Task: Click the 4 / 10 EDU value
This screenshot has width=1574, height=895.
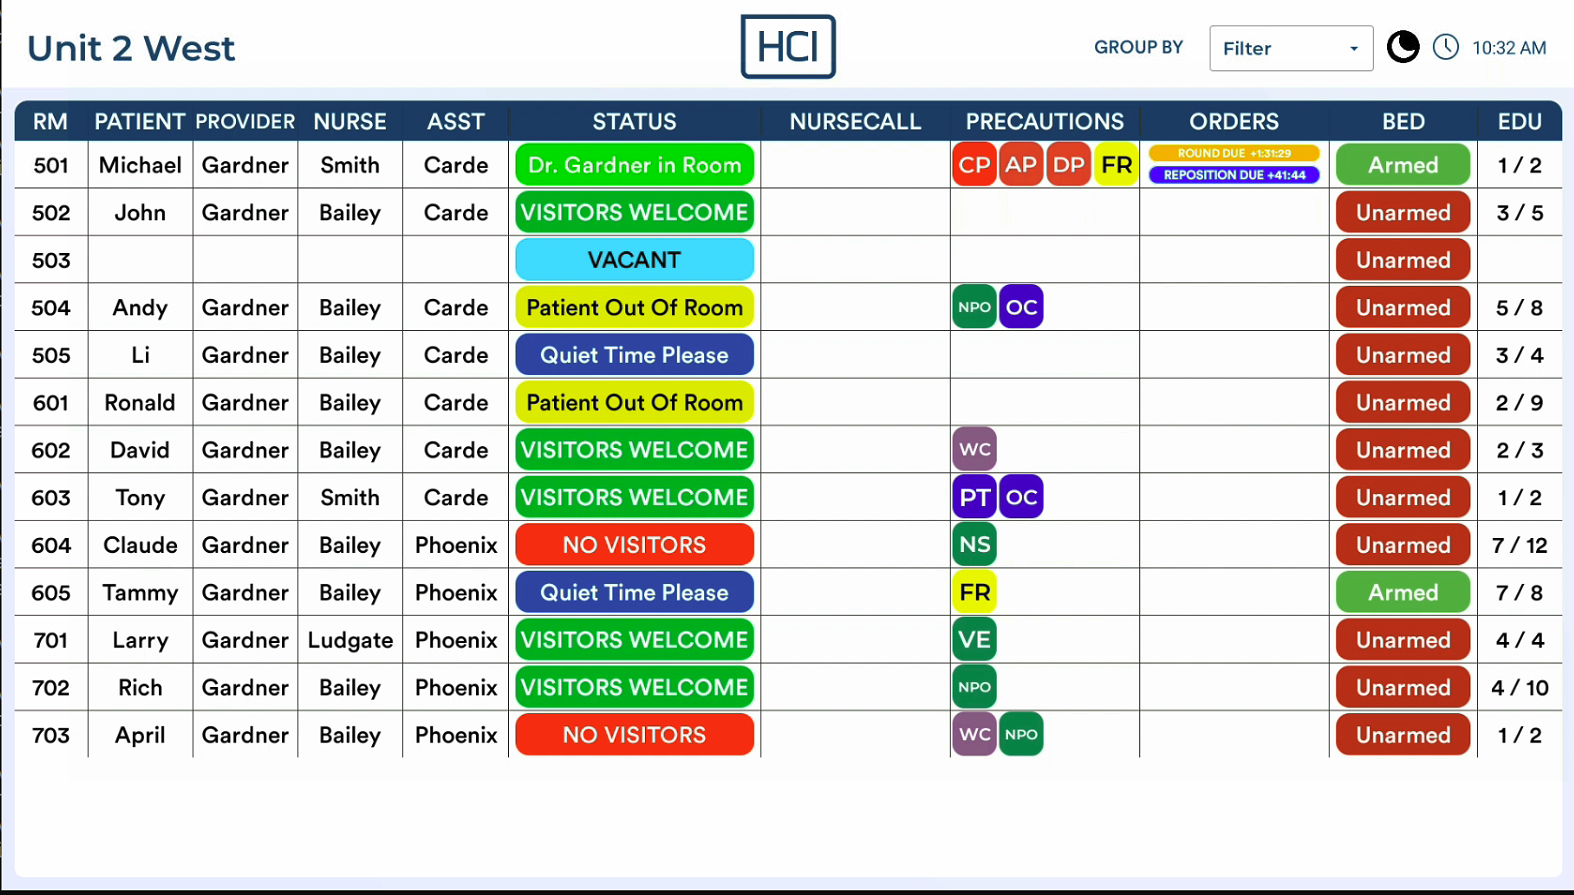Action: click(1519, 687)
